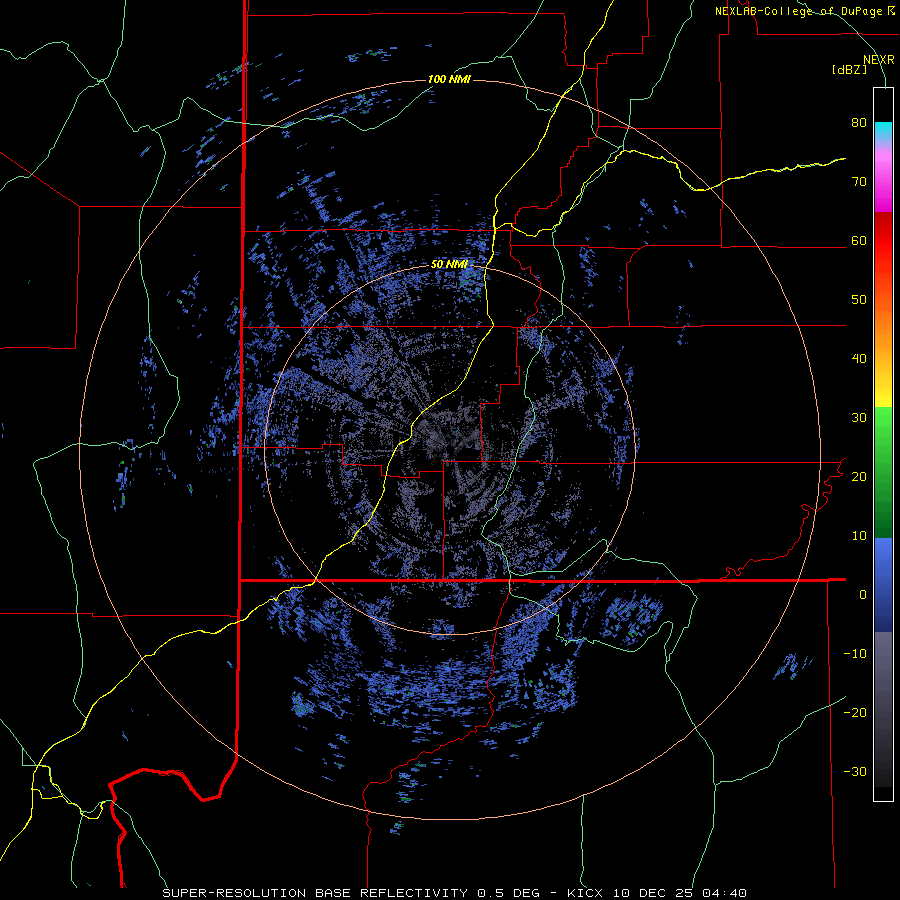This screenshot has width=900, height=900.
Task: Click the cyan segment of color bar
Action: click(883, 131)
